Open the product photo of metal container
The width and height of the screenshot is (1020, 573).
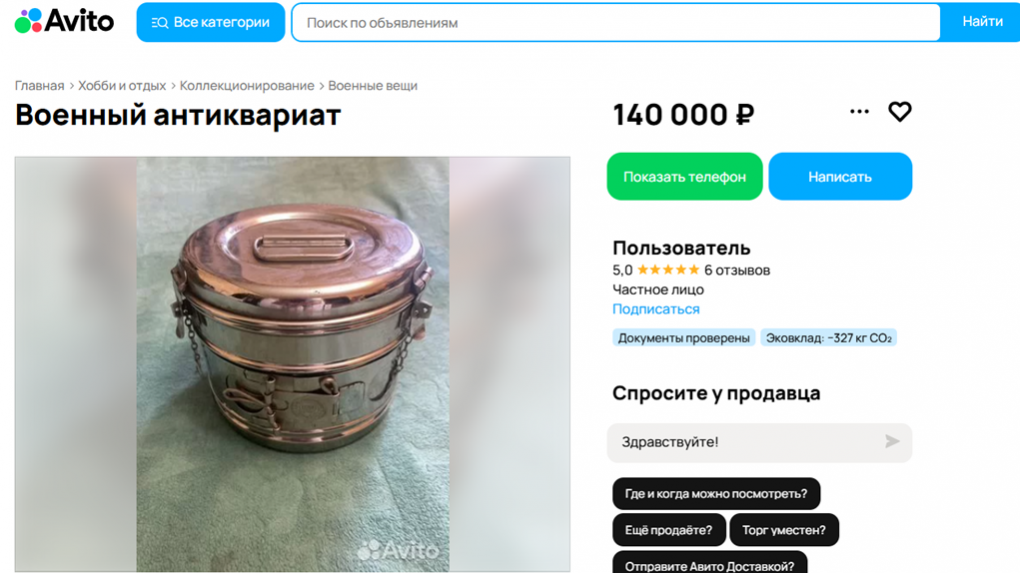(293, 364)
